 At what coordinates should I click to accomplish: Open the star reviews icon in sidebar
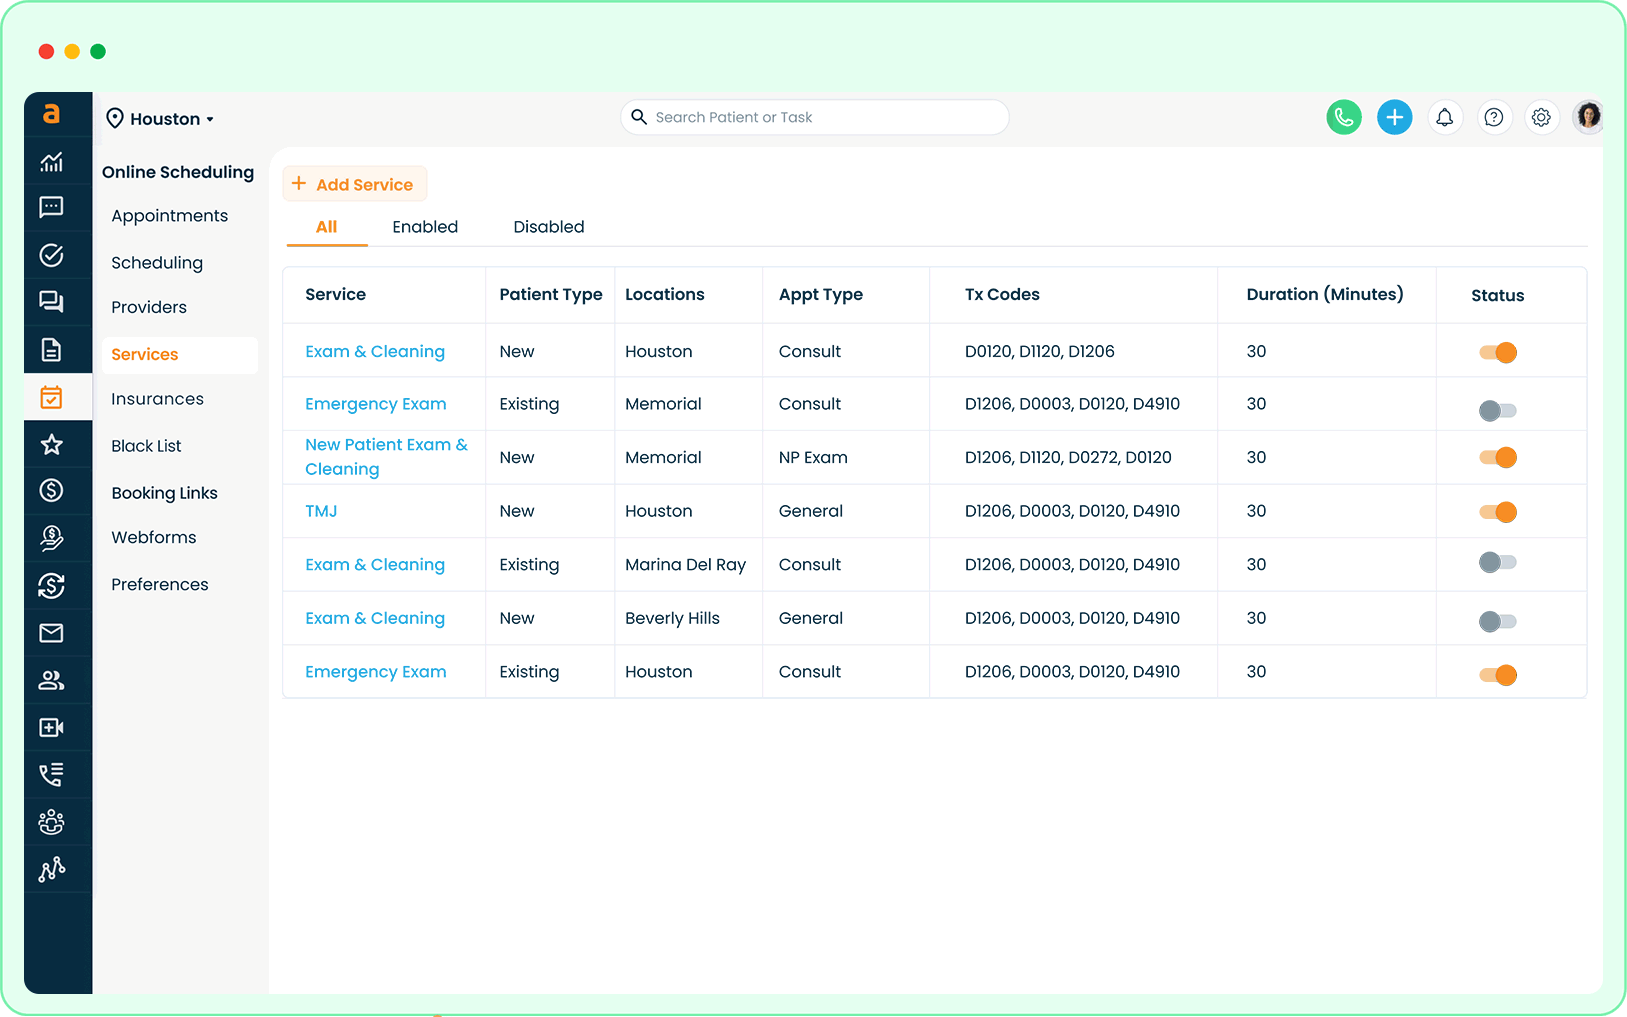tap(51, 445)
